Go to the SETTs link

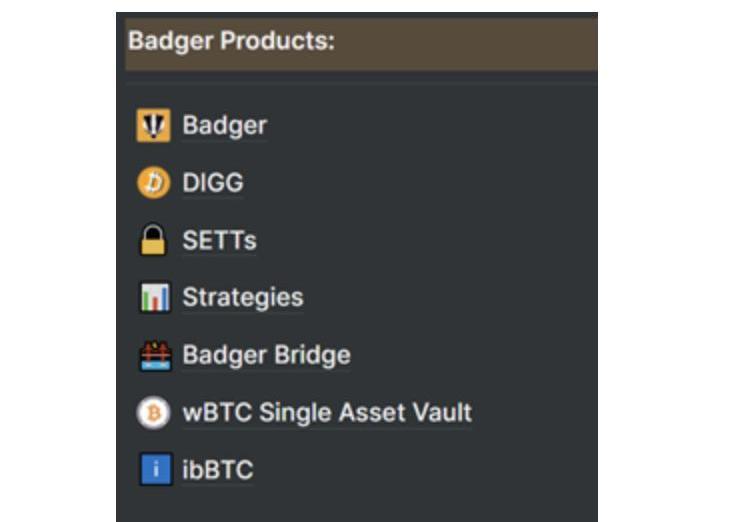[x=219, y=240]
